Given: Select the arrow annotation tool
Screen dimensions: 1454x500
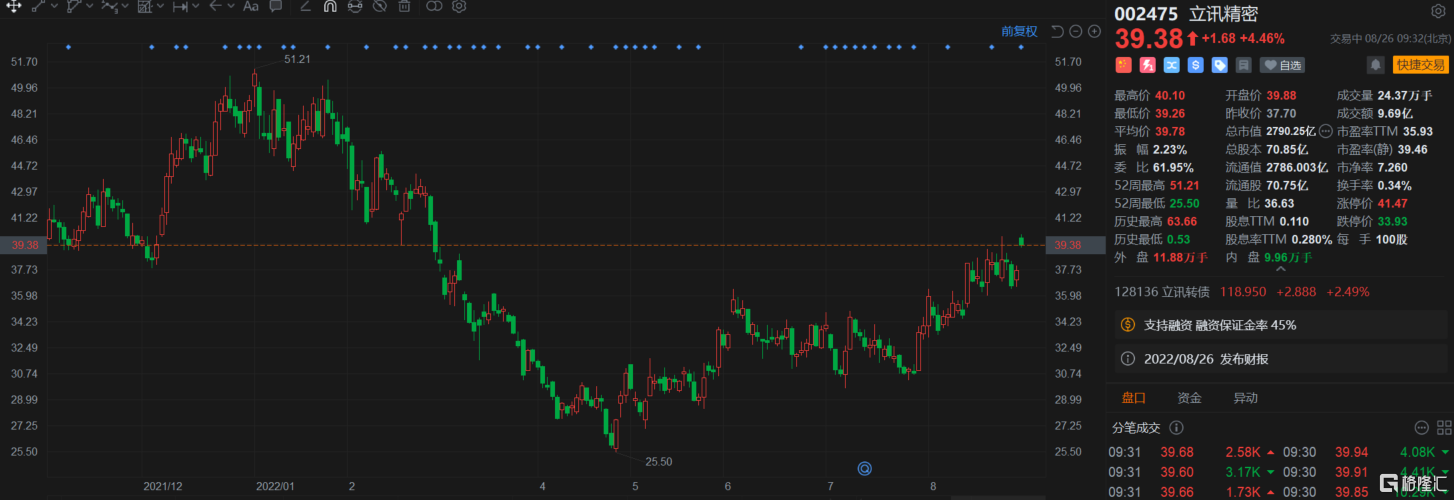Looking at the screenshot, I should [215, 6].
